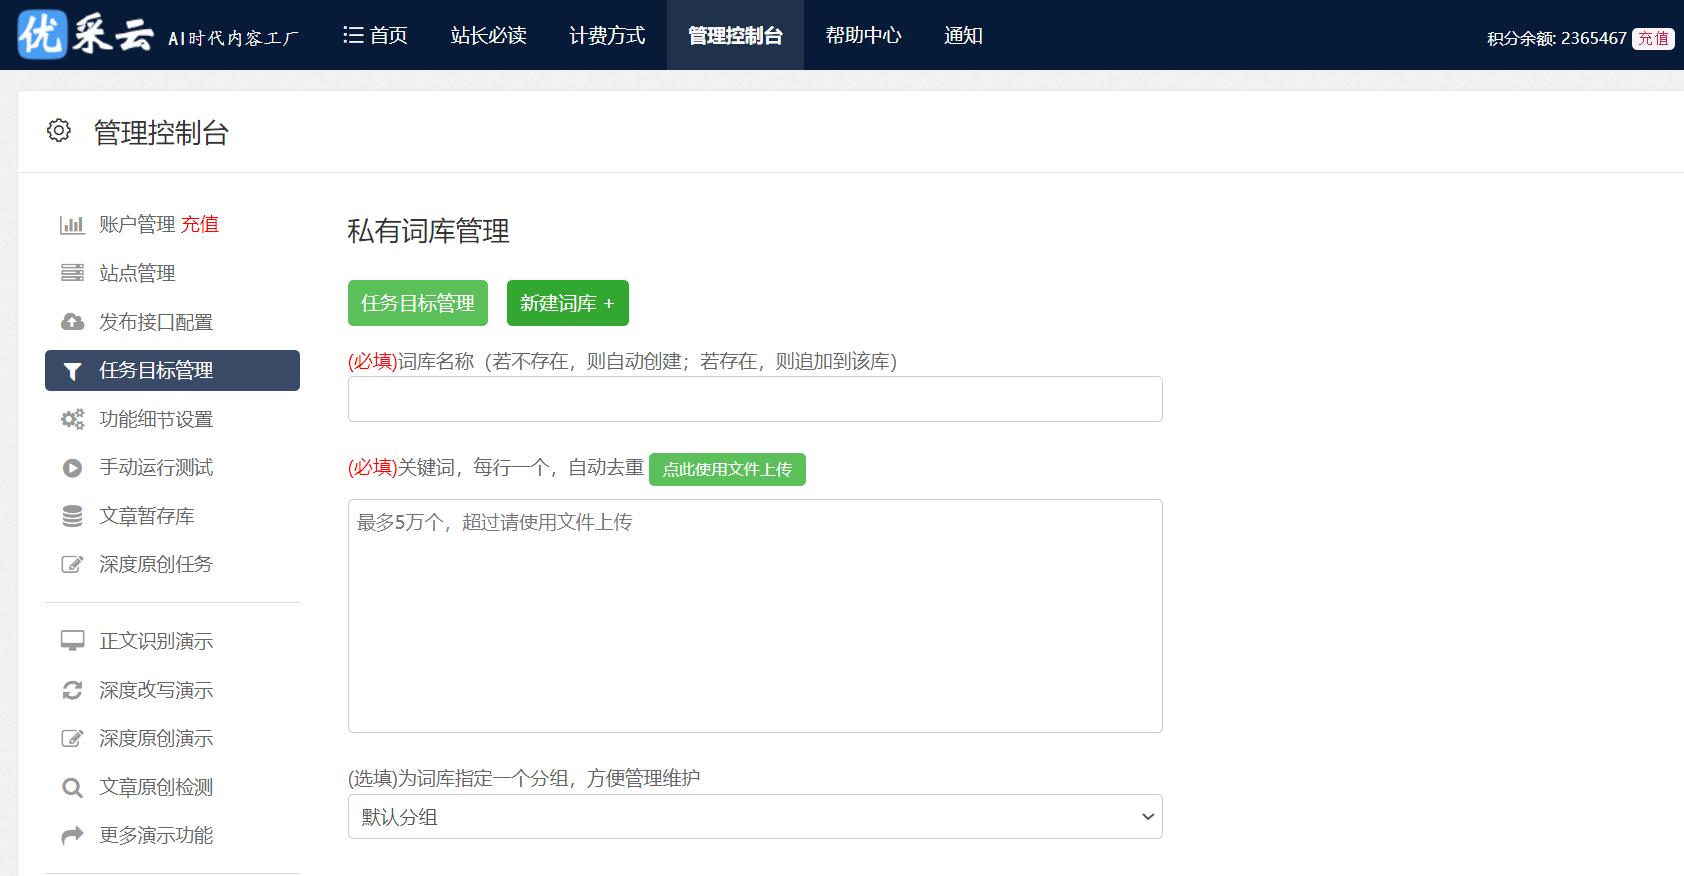Click the edit icon for 深度原创任务
This screenshot has height=876, width=1684.
tap(72, 564)
